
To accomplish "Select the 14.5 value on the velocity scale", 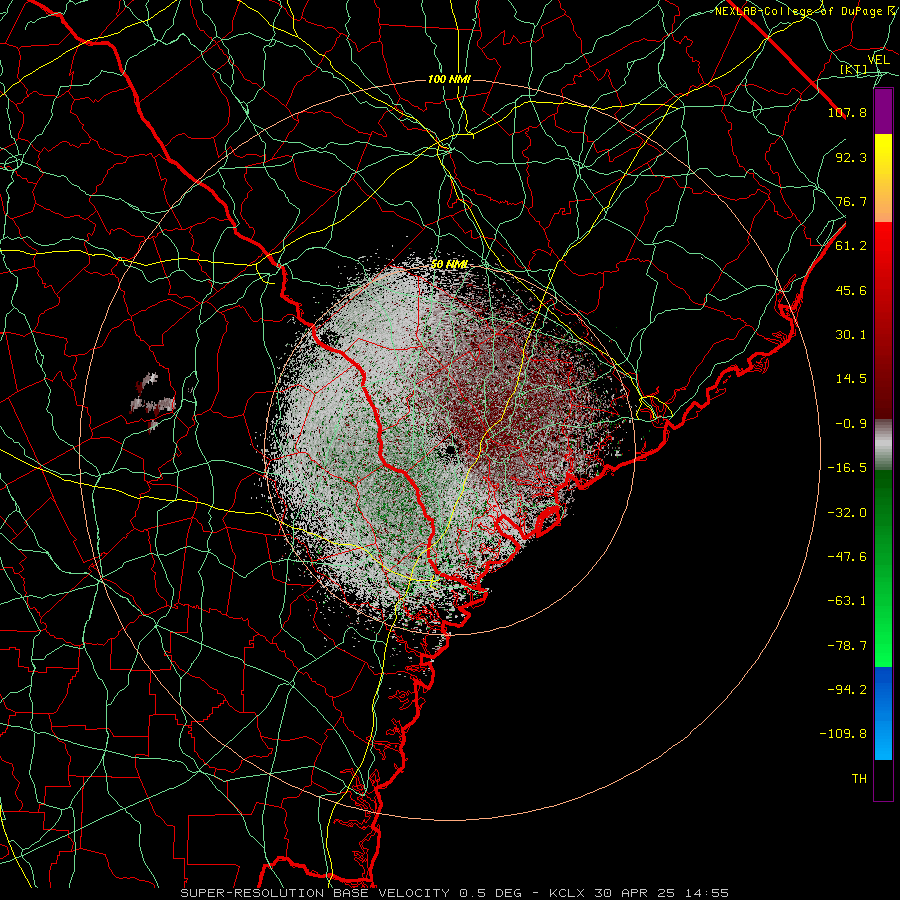I will pos(851,379).
